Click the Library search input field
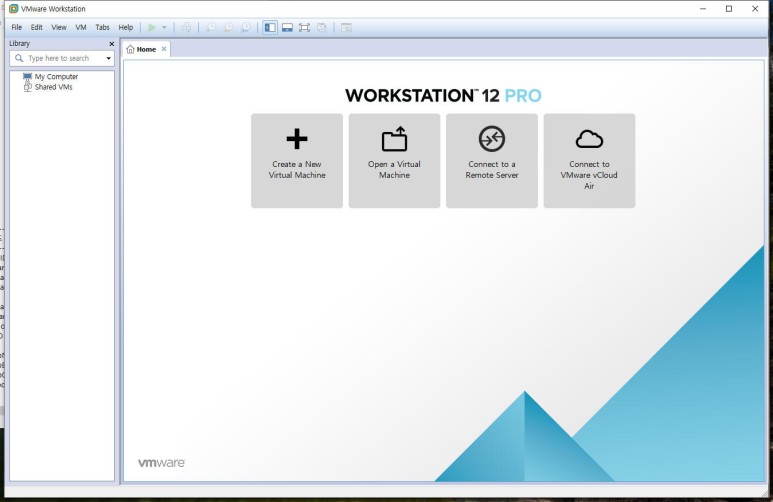 click(x=62, y=58)
